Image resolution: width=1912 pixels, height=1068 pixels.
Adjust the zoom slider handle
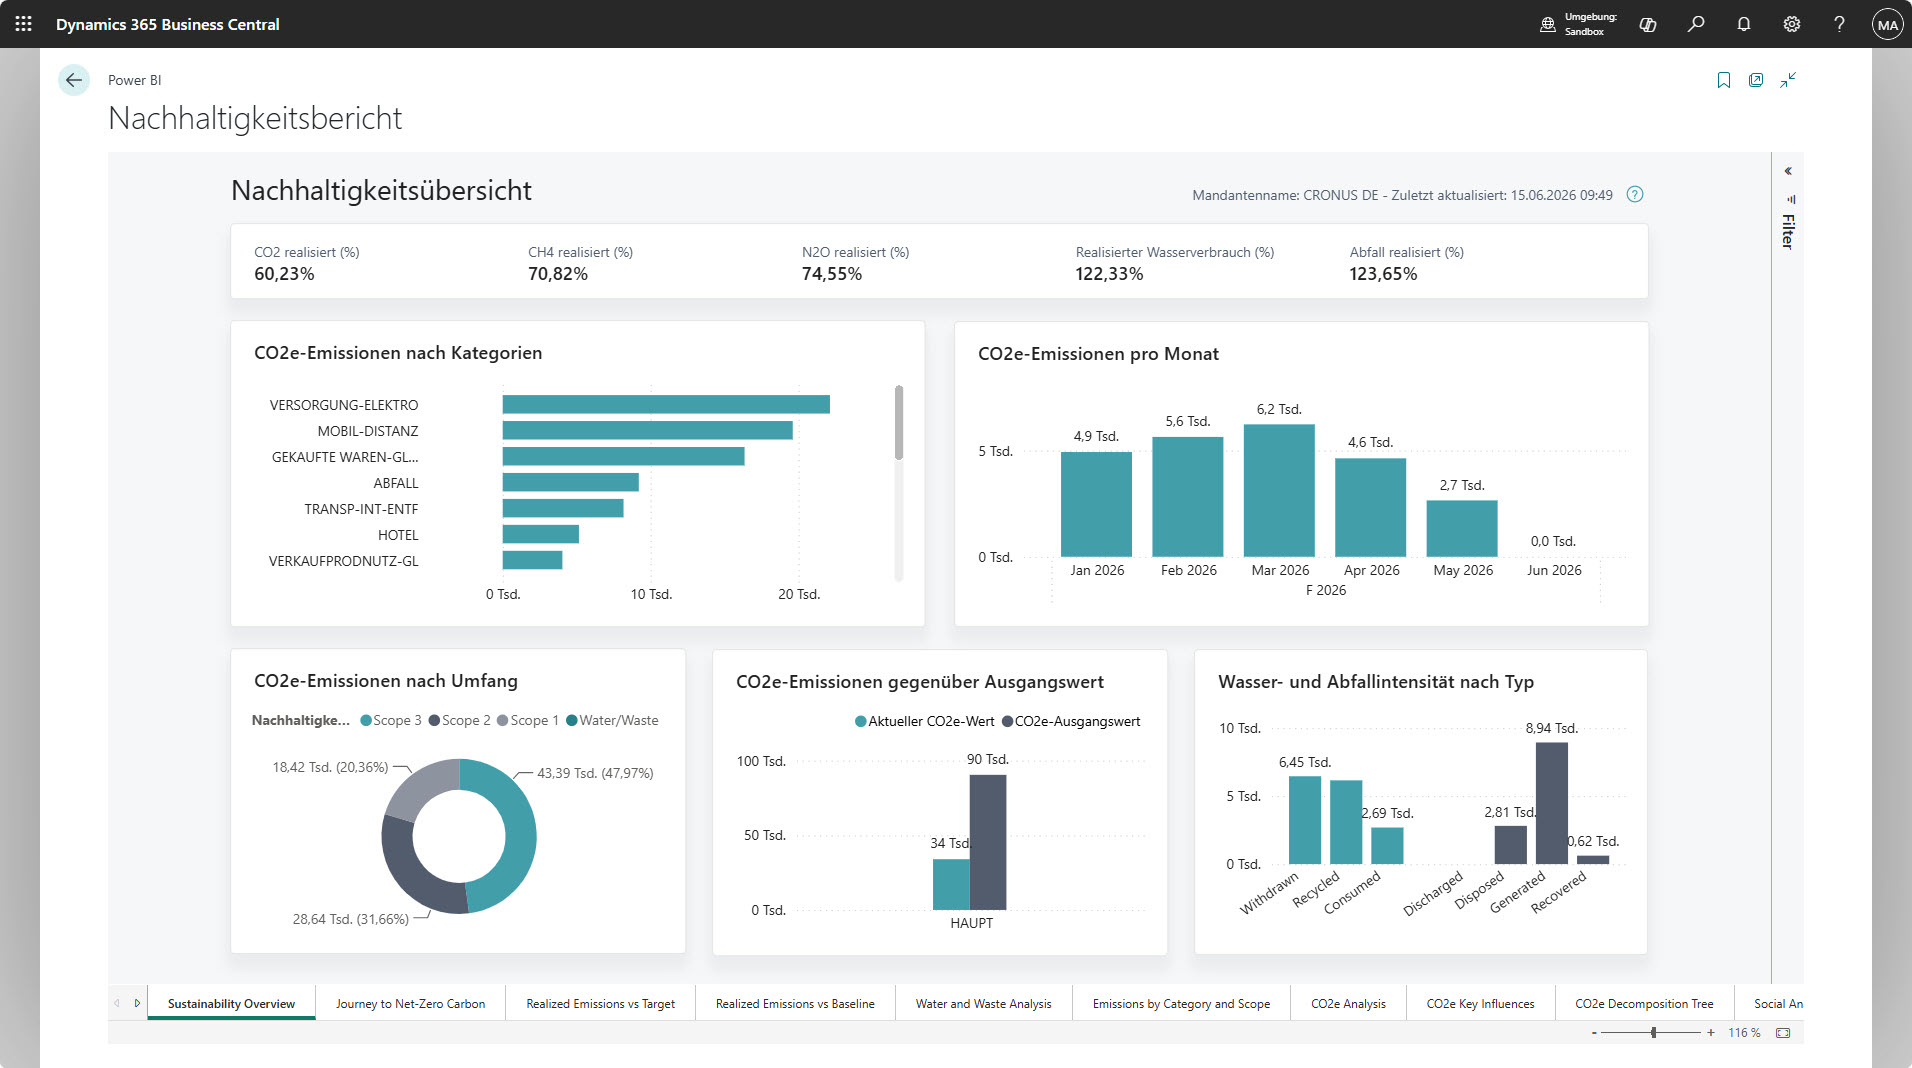click(1654, 1033)
